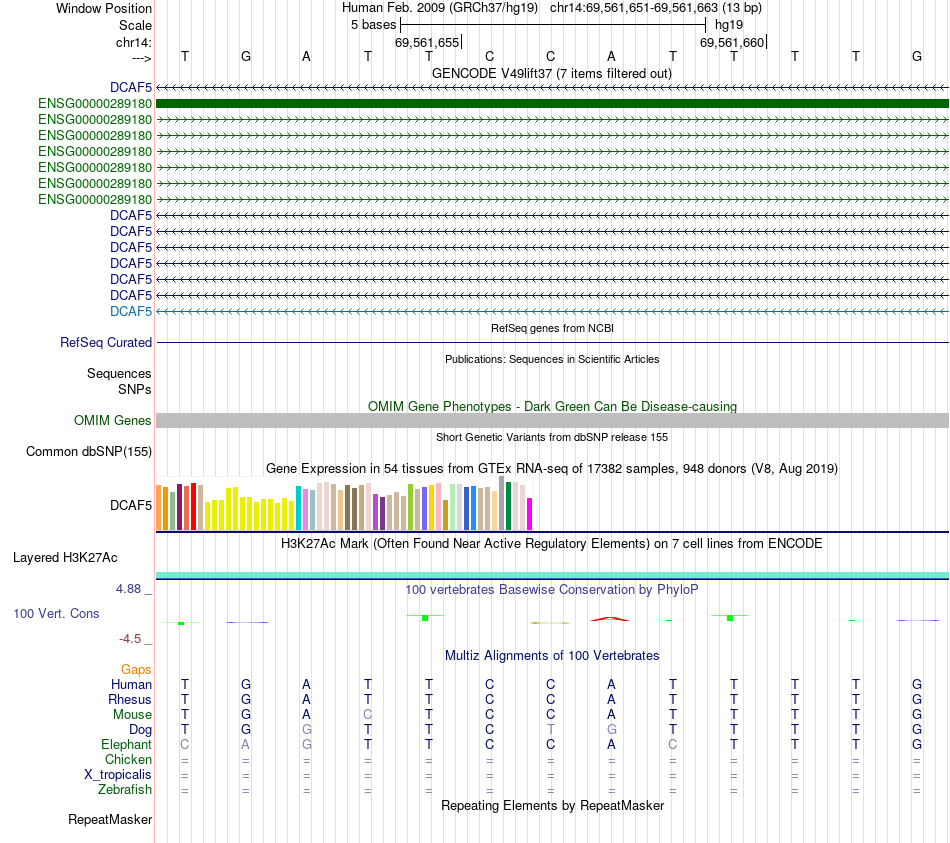Open the GTEx Gene Expression track title
Viewport: 950px width, 843px height.
pos(552,468)
